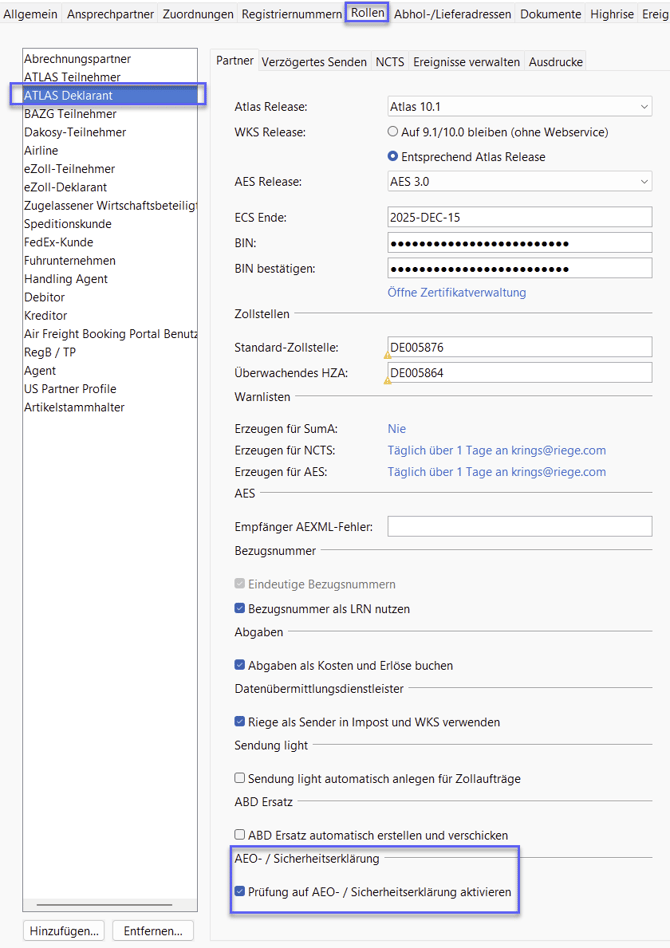
Task: Click warning icon beside Standard-Zollstelle field
Action: click(387, 354)
